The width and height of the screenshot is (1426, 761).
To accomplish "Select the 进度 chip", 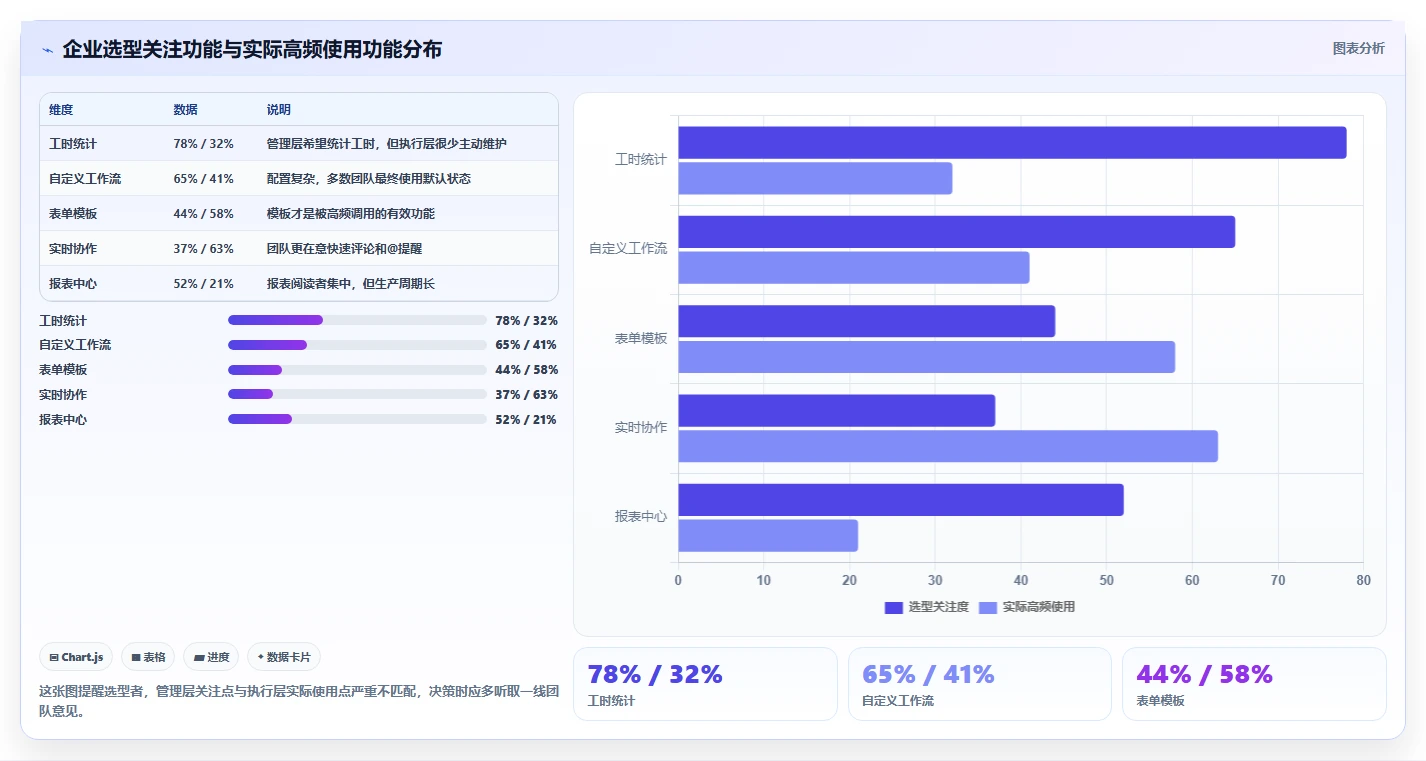I will pyautogui.click(x=211, y=657).
